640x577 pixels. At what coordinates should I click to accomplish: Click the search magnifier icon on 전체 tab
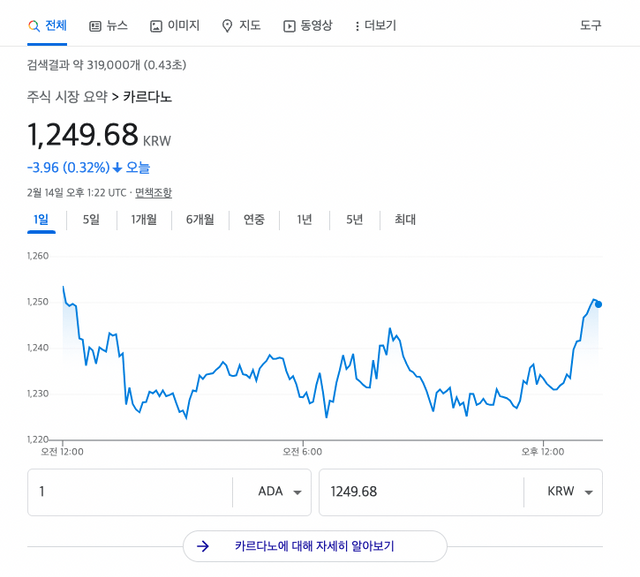click(x=34, y=26)
